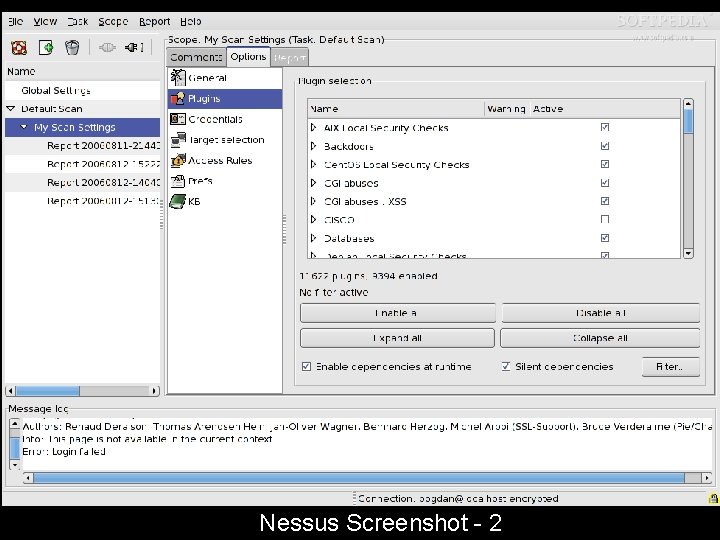Click the Name column header in plugin list
Screen dimensions: 720x540
[x=396, y=109]
